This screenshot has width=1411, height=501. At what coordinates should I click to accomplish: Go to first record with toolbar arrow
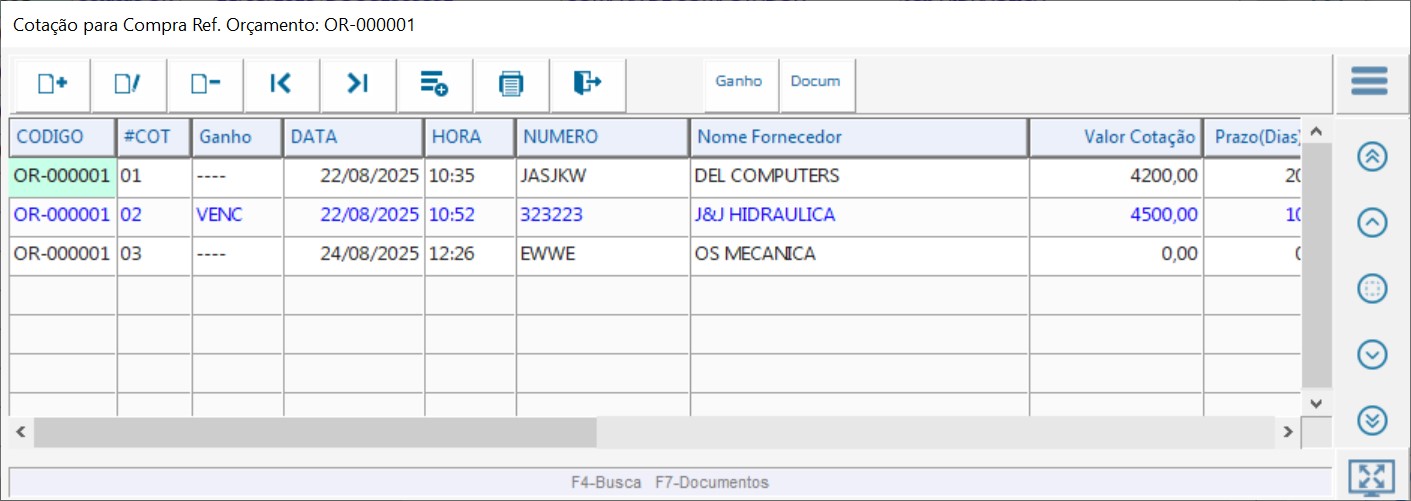(x=281, y=84)
